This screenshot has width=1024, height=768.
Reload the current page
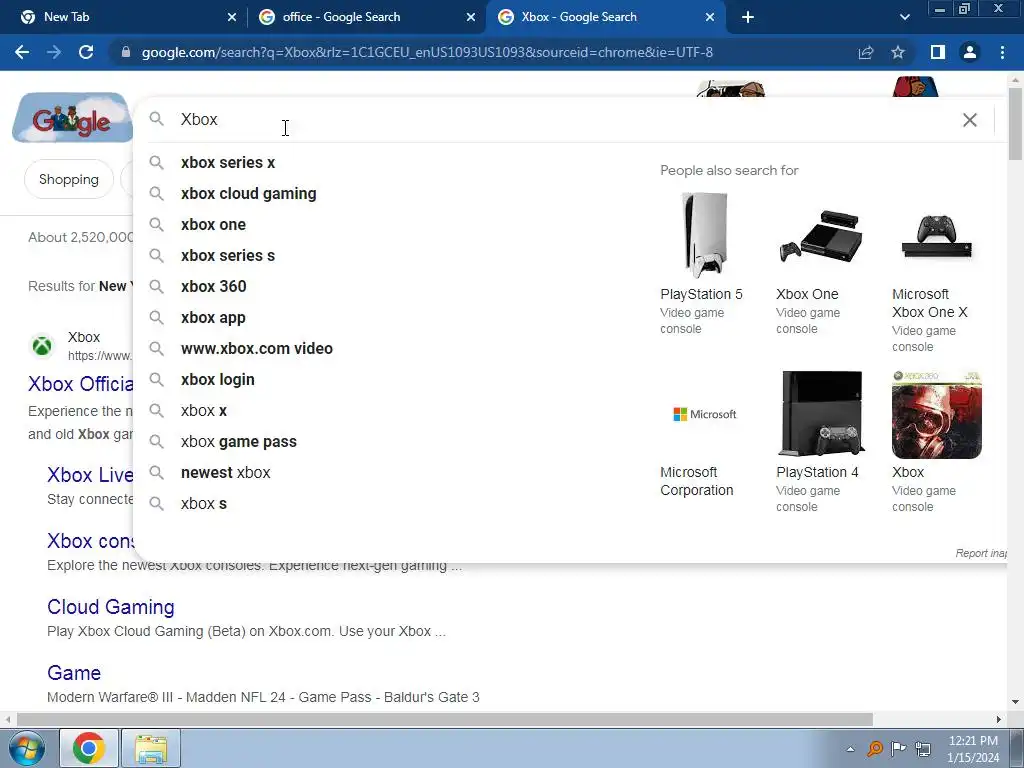(86, 52)
